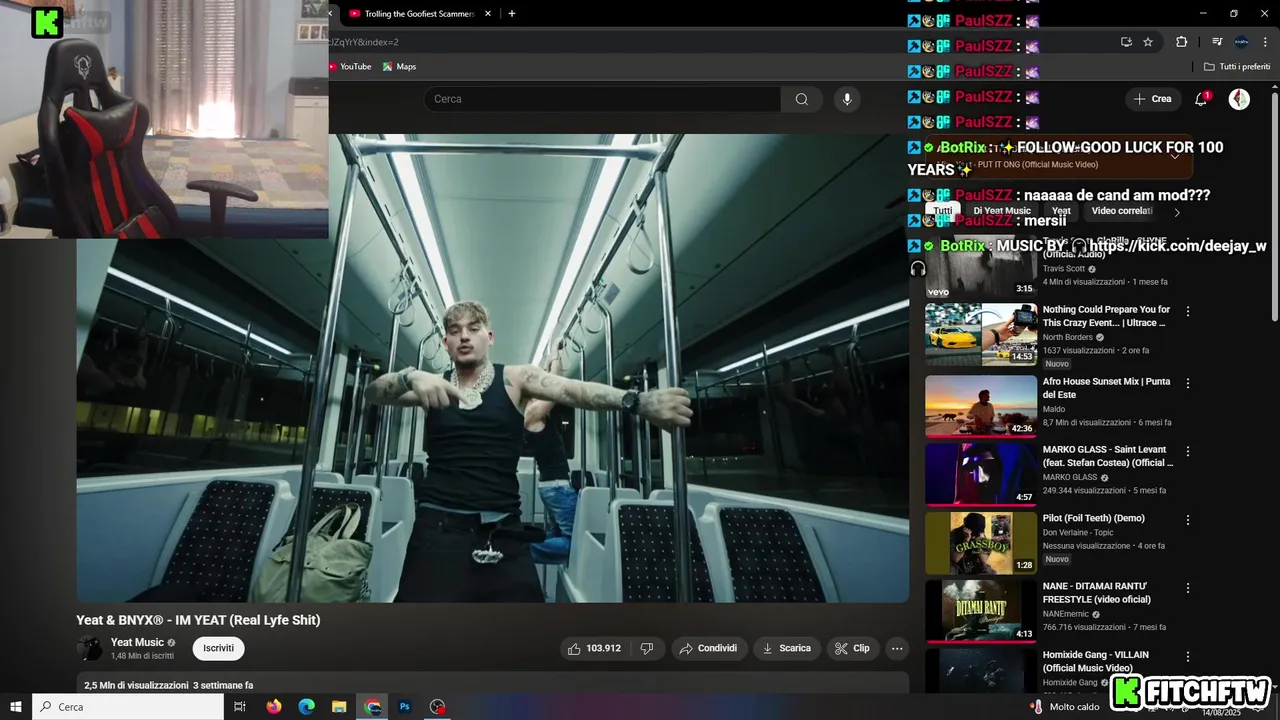Open Chrome media controls icon
The height and width of the screenshot is (720, 1280).
1217,42
